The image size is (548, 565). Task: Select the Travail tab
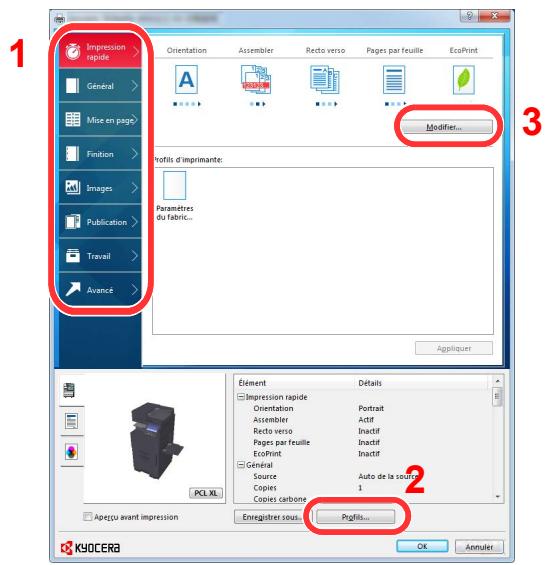pyautogui.click(x=100, y=256)
